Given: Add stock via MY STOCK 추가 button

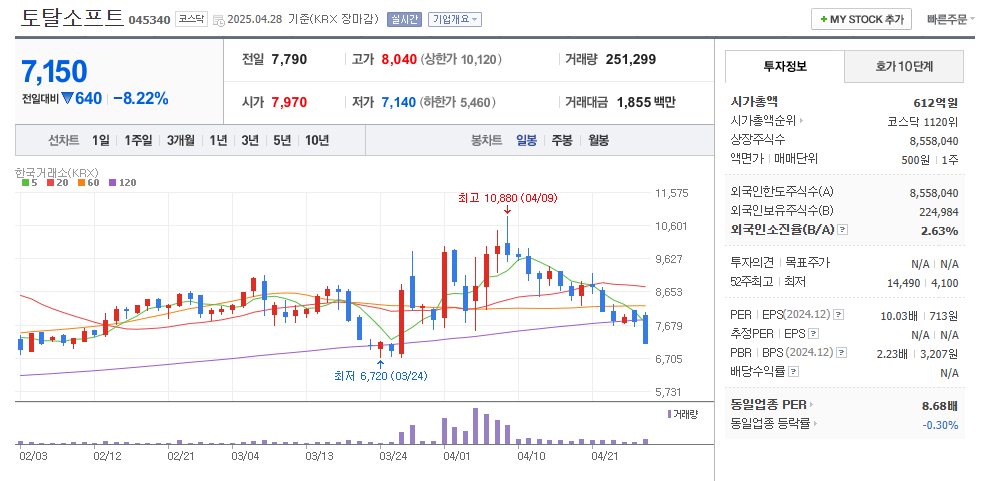Looking at the screenshot, I should [861, 19].
